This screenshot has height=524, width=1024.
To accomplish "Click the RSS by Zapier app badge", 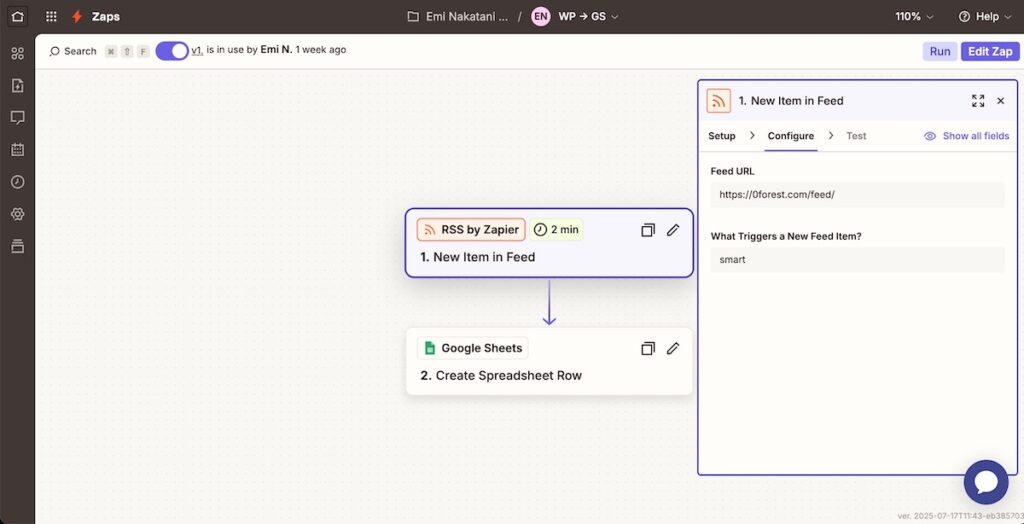I will point(471,229).
